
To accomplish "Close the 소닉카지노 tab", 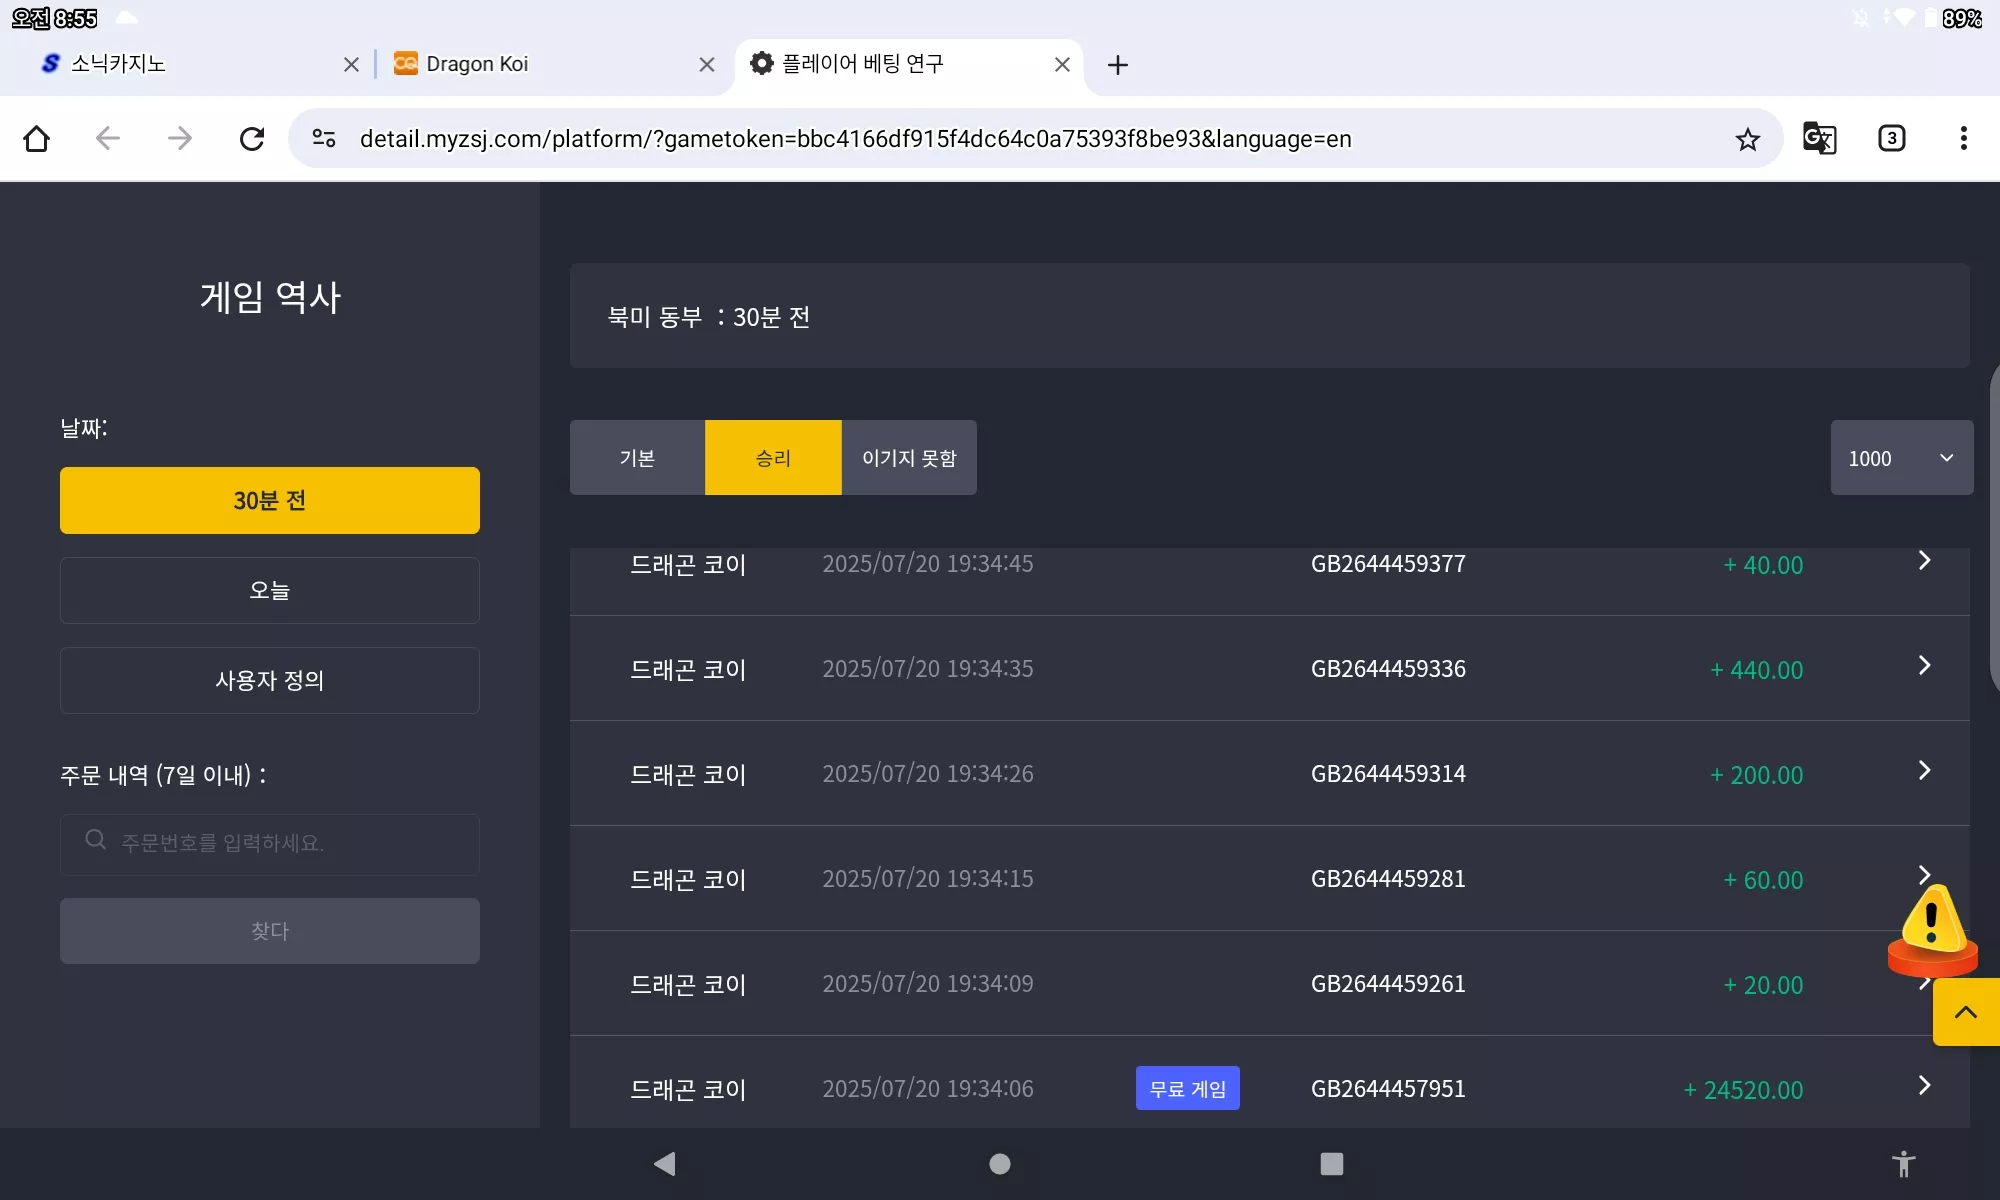I will point(351,65).
